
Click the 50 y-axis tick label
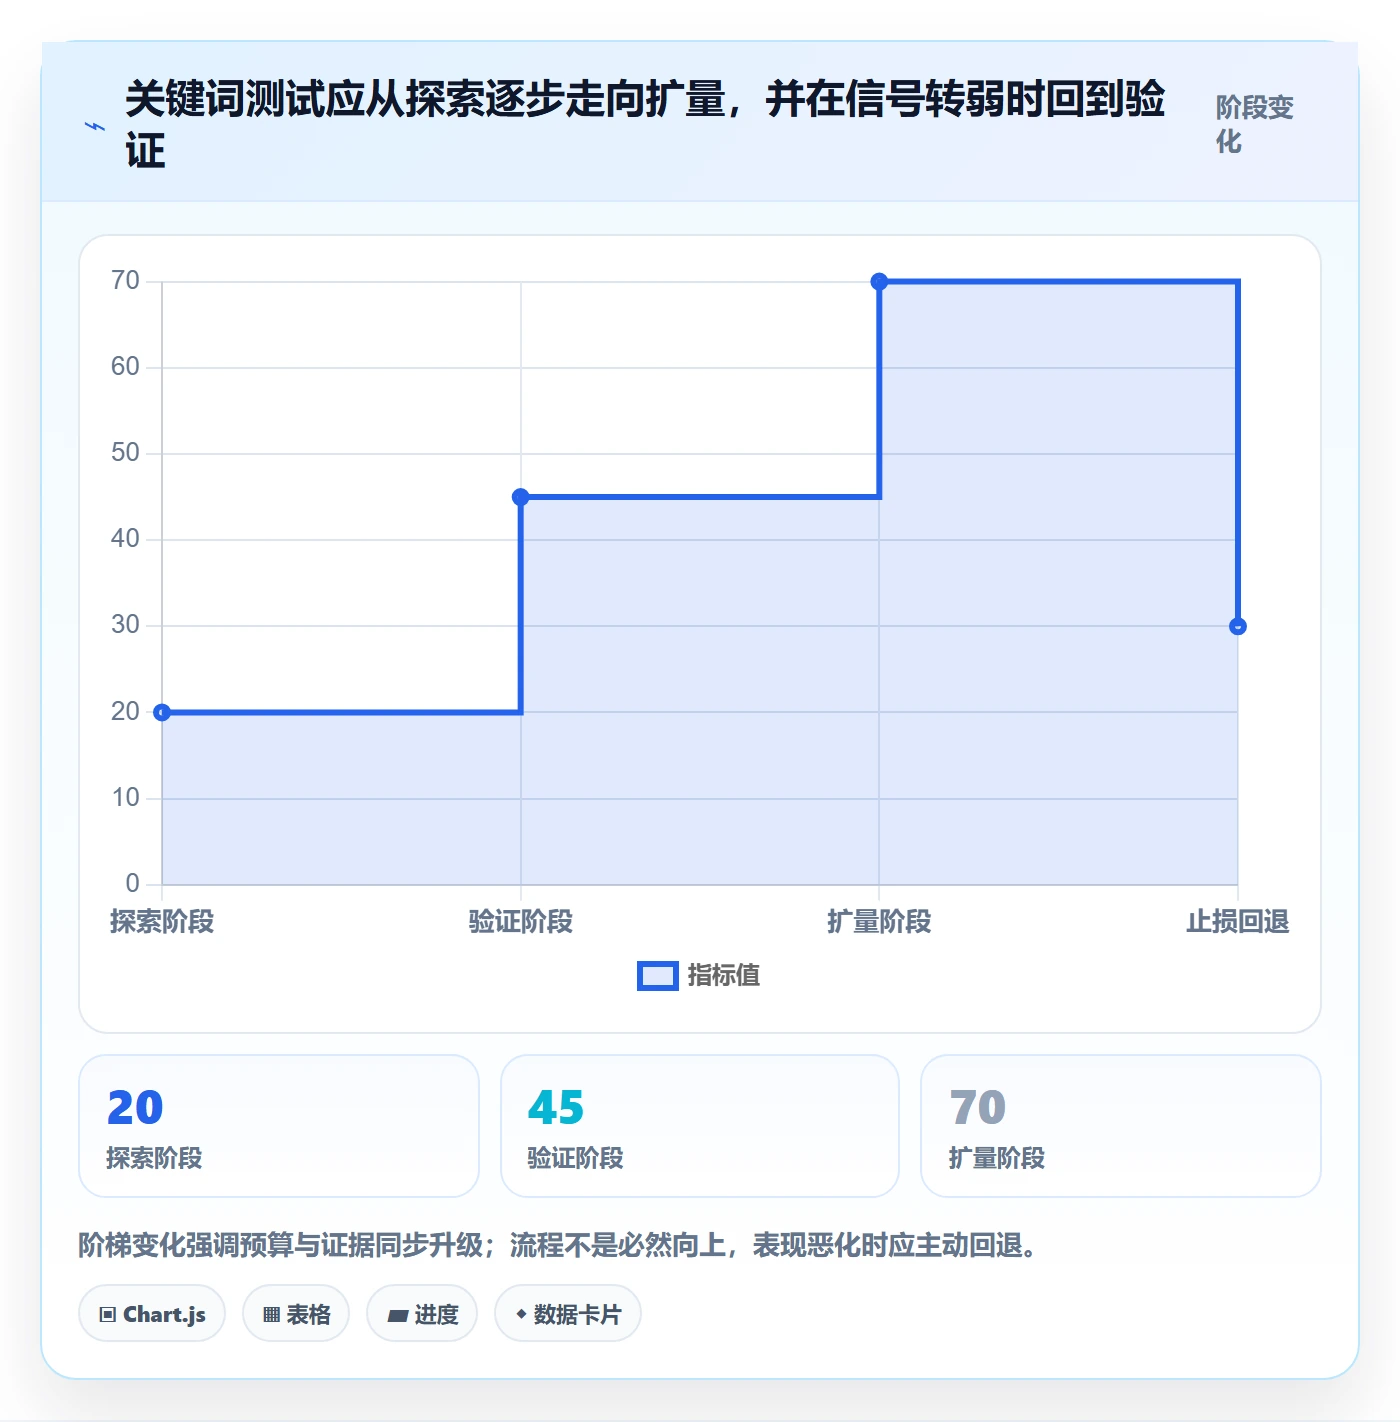click(x=125, y=452)
